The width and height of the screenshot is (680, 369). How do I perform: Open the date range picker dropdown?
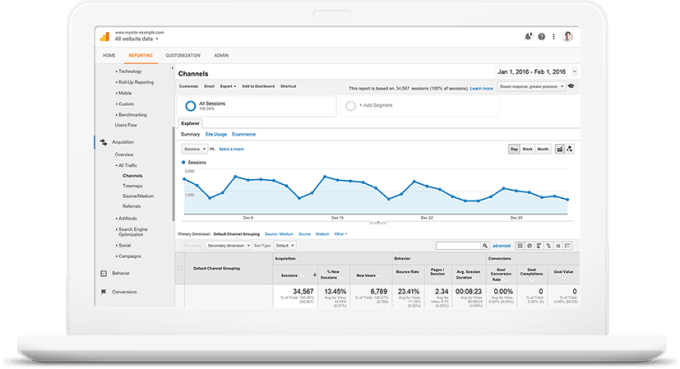537,72
